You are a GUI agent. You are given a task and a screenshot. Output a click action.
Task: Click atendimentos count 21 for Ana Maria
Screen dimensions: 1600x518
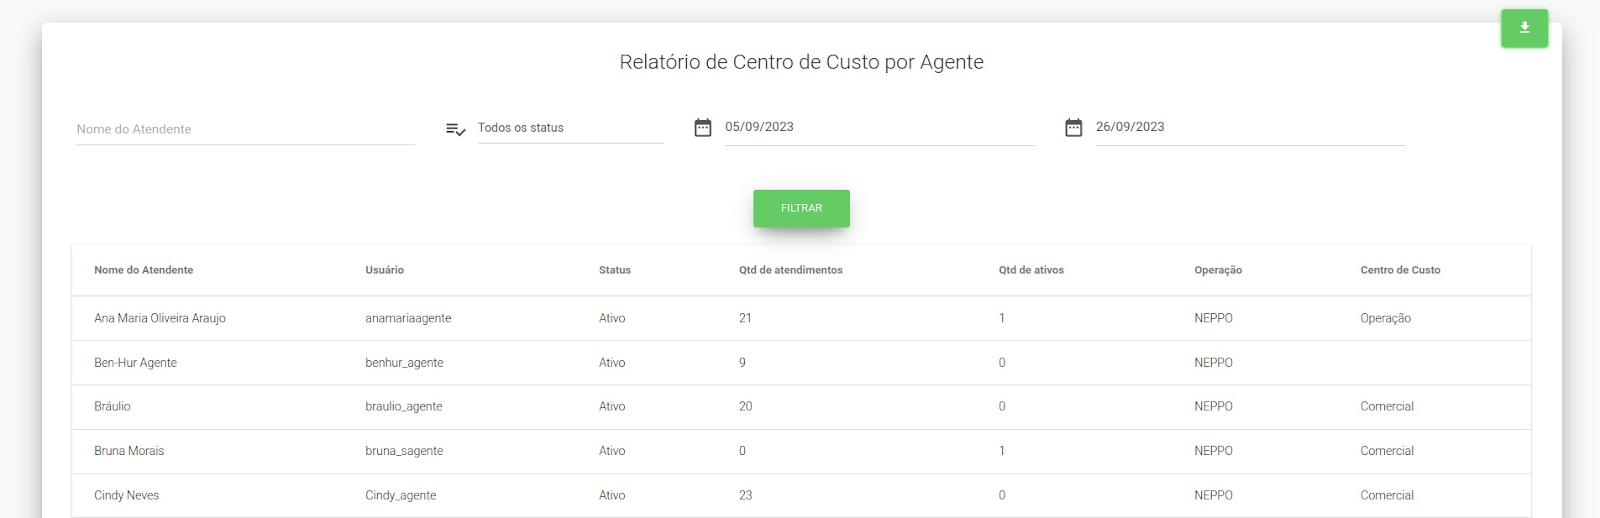point(745,318)
